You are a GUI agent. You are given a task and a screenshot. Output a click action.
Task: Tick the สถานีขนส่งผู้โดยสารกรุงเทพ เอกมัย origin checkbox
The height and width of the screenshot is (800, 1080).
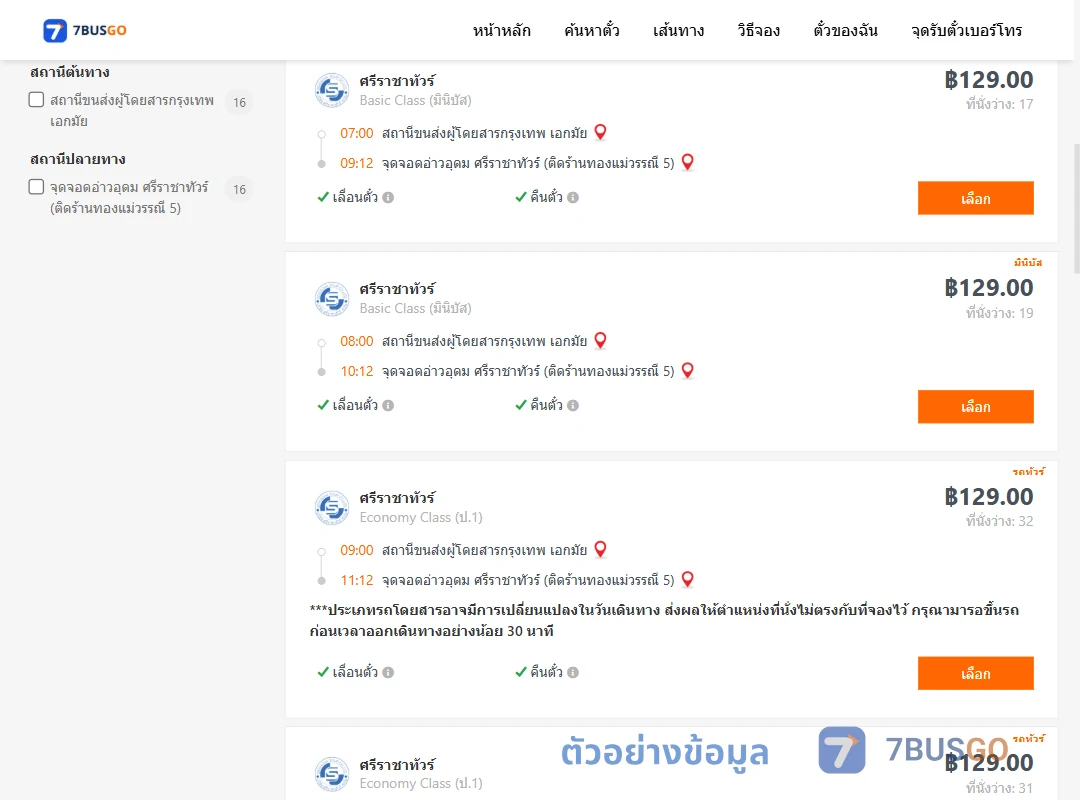click(37, 99)
